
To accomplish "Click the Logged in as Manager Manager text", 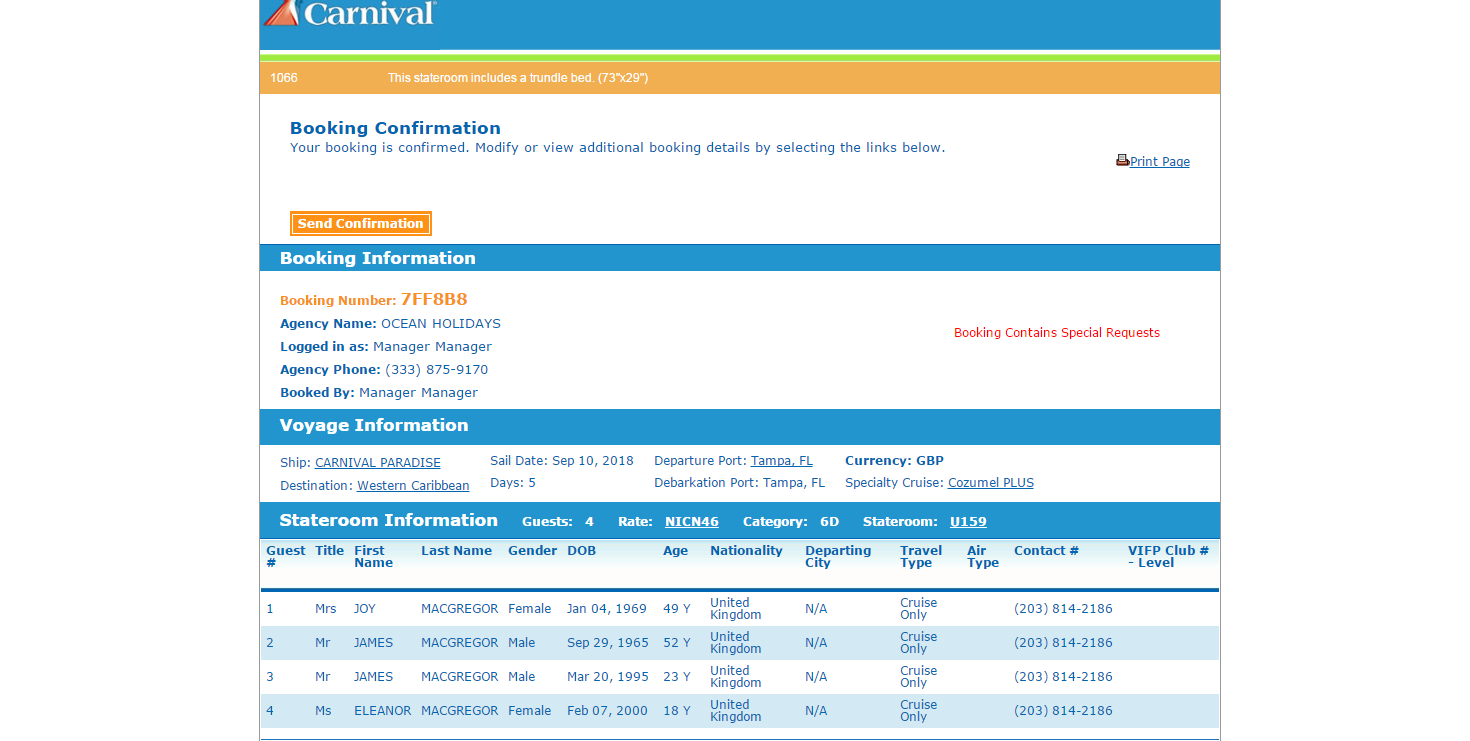I will tap(386, 347).
